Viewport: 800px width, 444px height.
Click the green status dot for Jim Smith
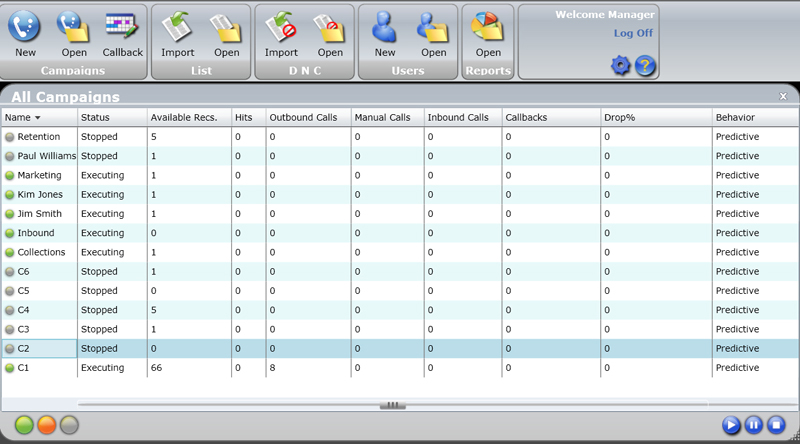tap(10, 214)
